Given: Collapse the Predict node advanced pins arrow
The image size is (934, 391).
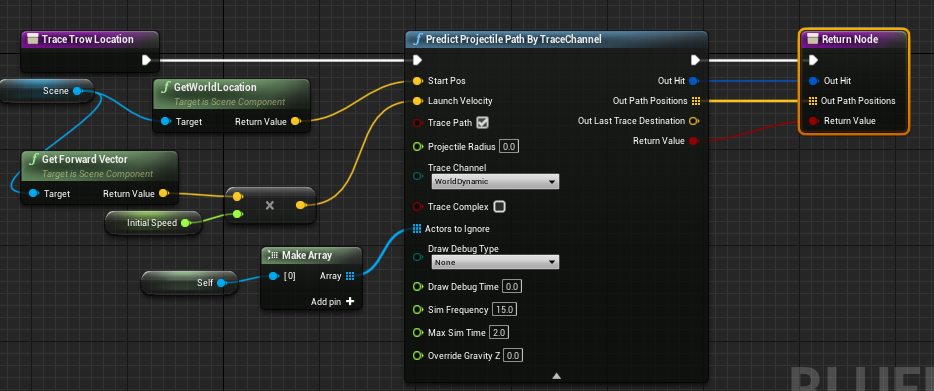Looking at the screenshot, I should click(556, 376).
